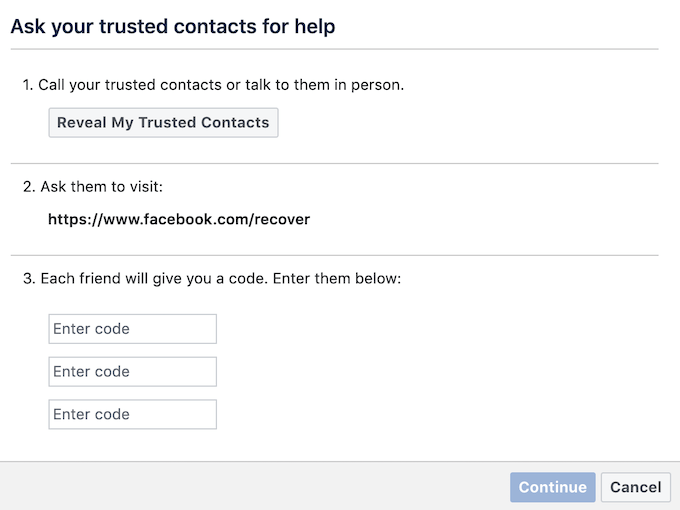
Task: Click the divider between steps 1 and 2
Action: [x=334, y=163]
